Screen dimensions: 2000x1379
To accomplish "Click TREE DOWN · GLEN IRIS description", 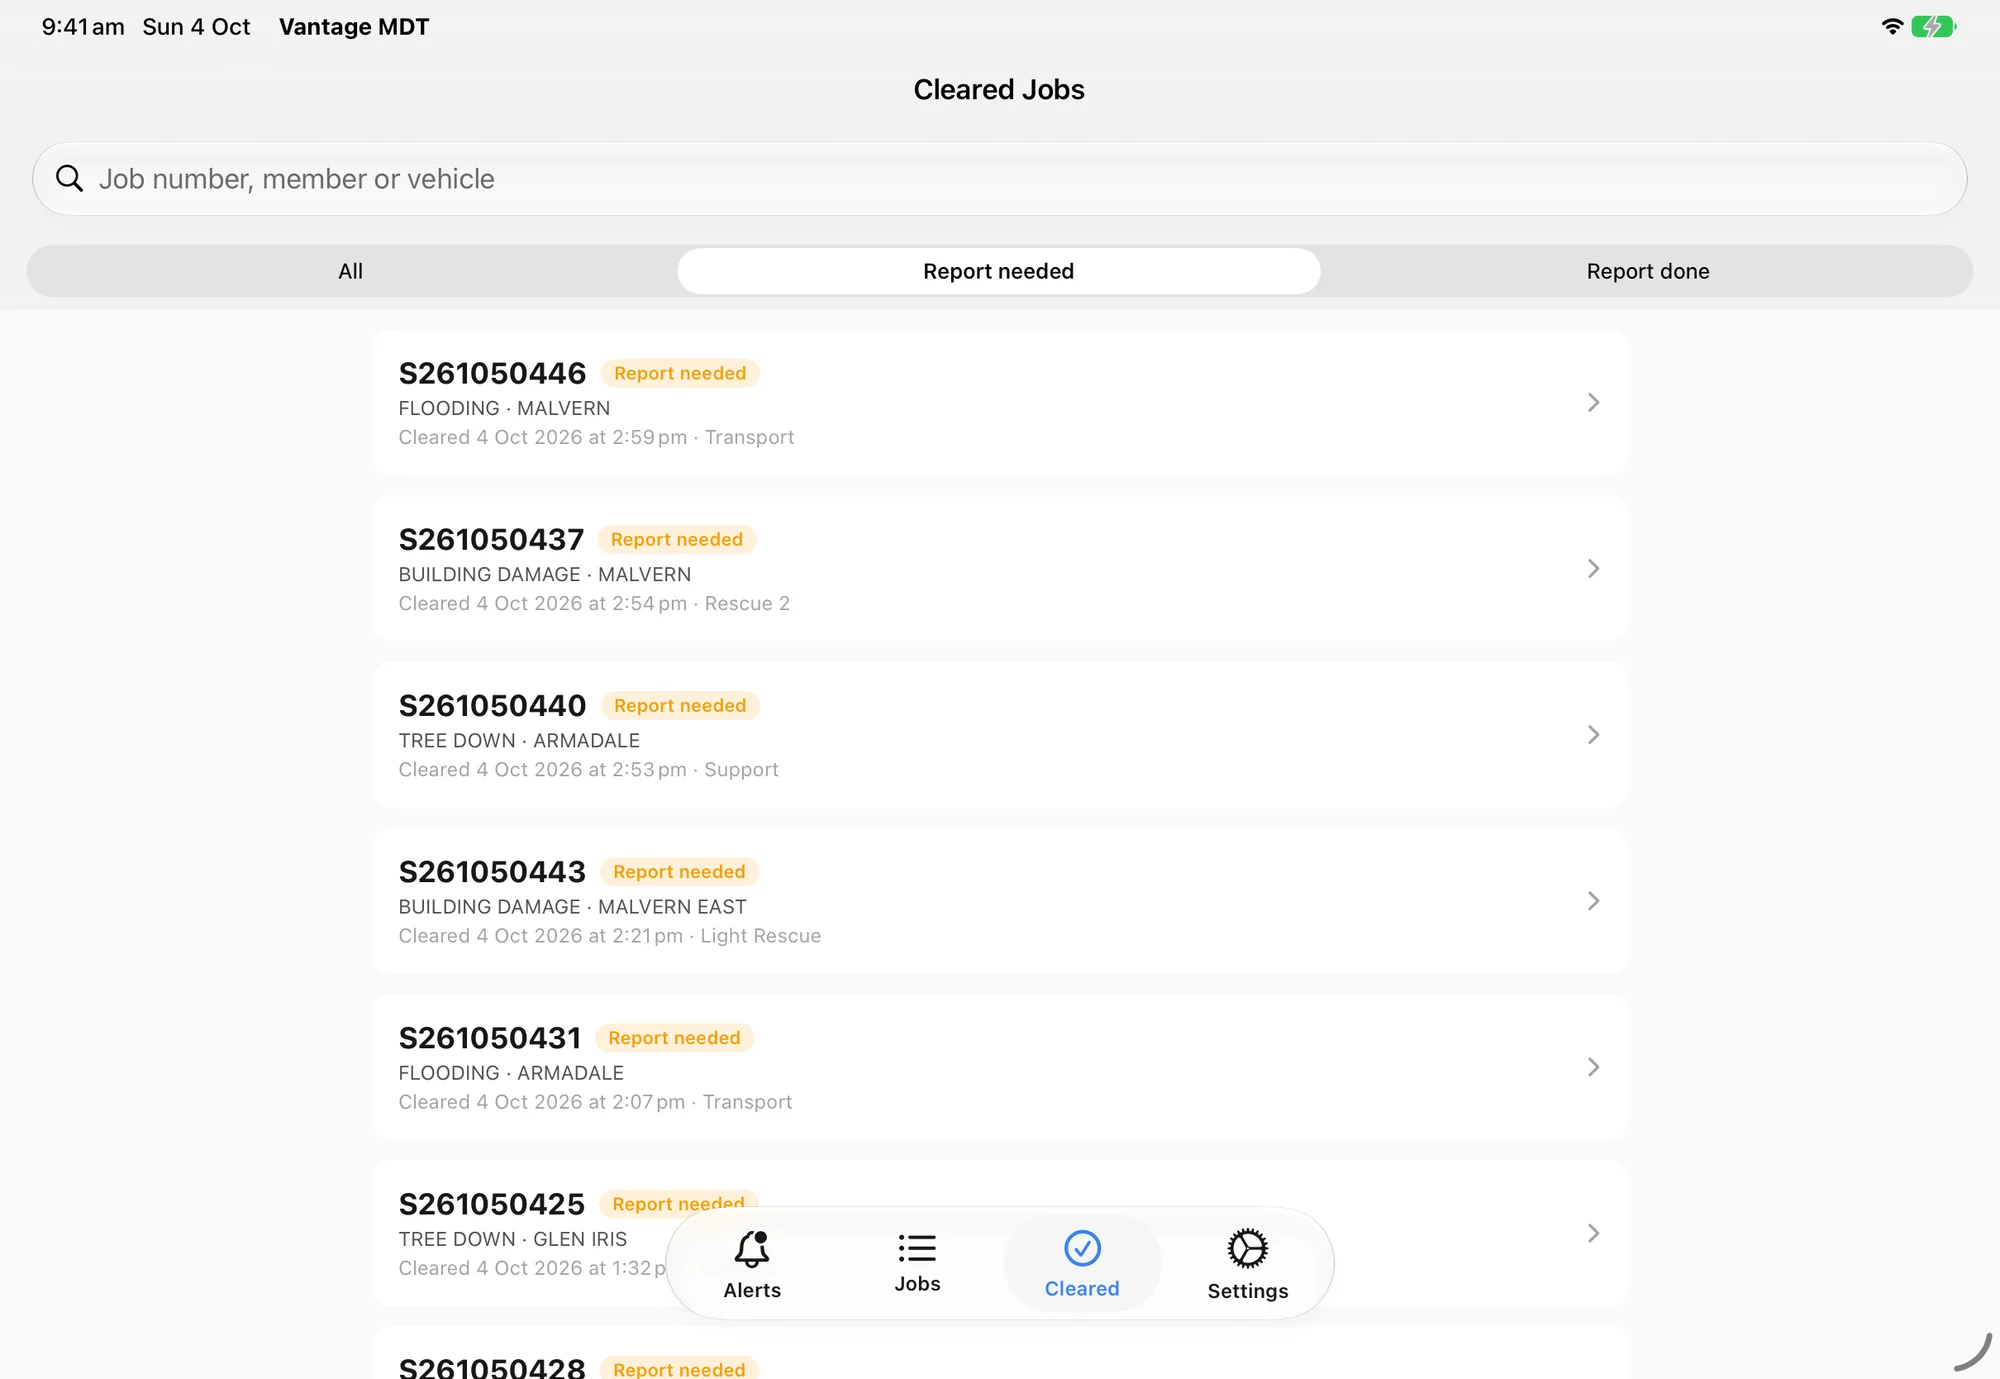I will pos(513,1238).
